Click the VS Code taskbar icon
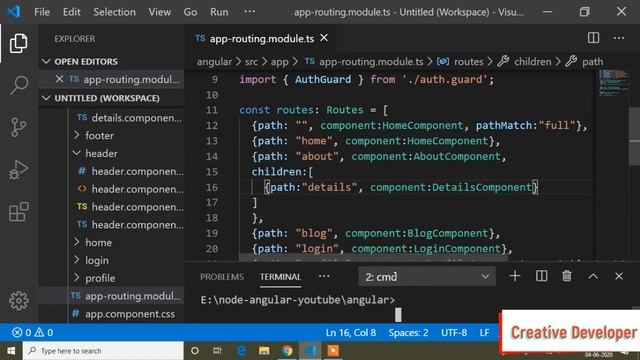Viewport: 640px width, 360px height. click(310, 351)
